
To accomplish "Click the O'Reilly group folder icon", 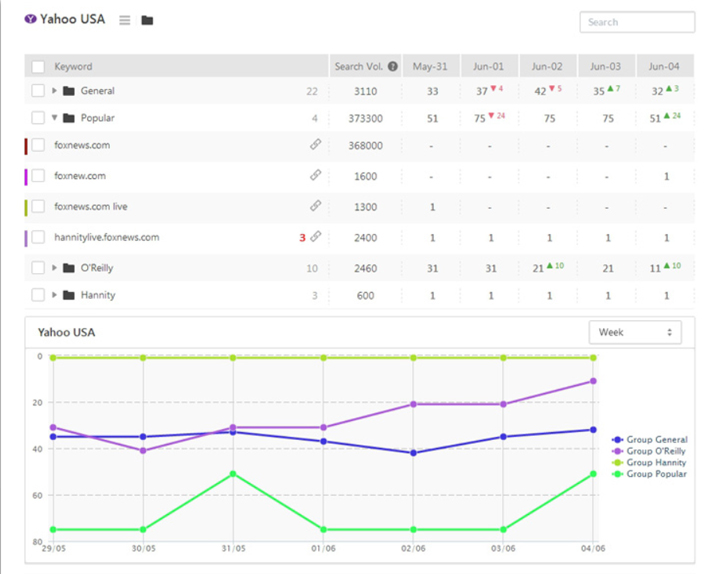I will pyautogui.click(x=69, y=268).
